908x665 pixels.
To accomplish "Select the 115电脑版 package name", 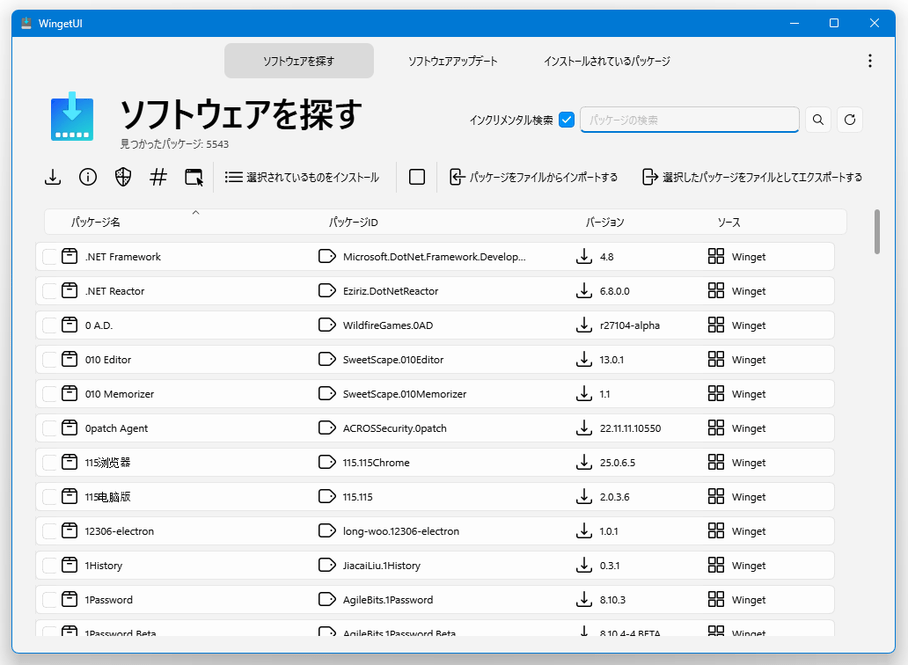I will coord(108,496).
